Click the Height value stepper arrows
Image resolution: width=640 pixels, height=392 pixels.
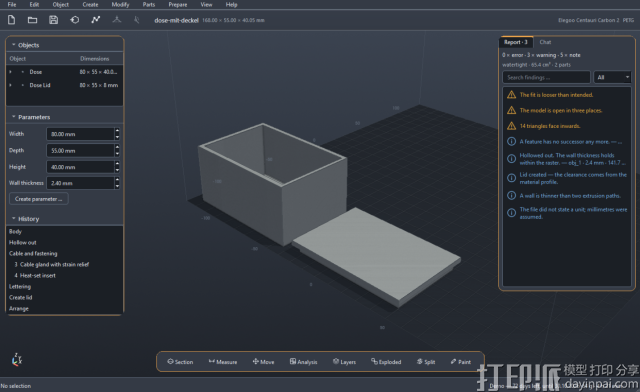[x=117, y=167]
